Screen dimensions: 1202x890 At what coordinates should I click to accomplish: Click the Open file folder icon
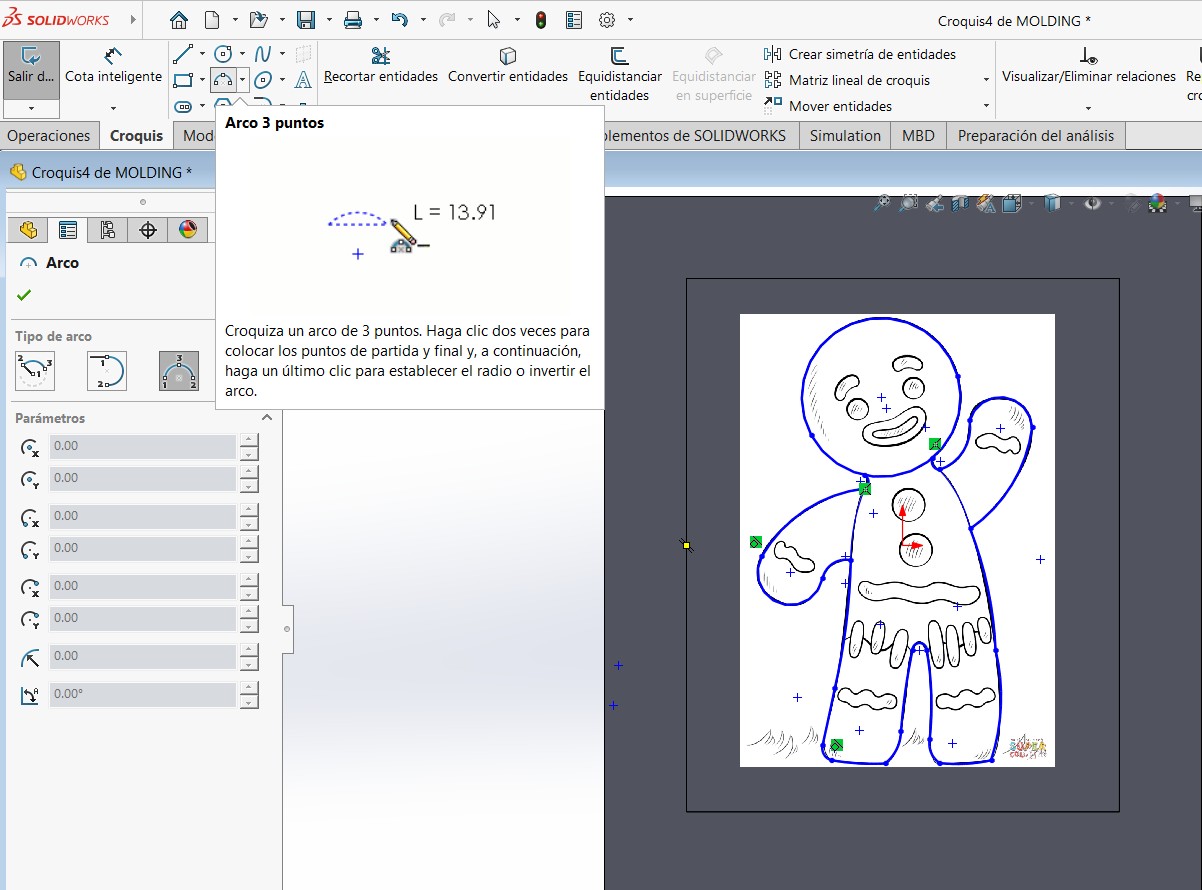point(258,20)
